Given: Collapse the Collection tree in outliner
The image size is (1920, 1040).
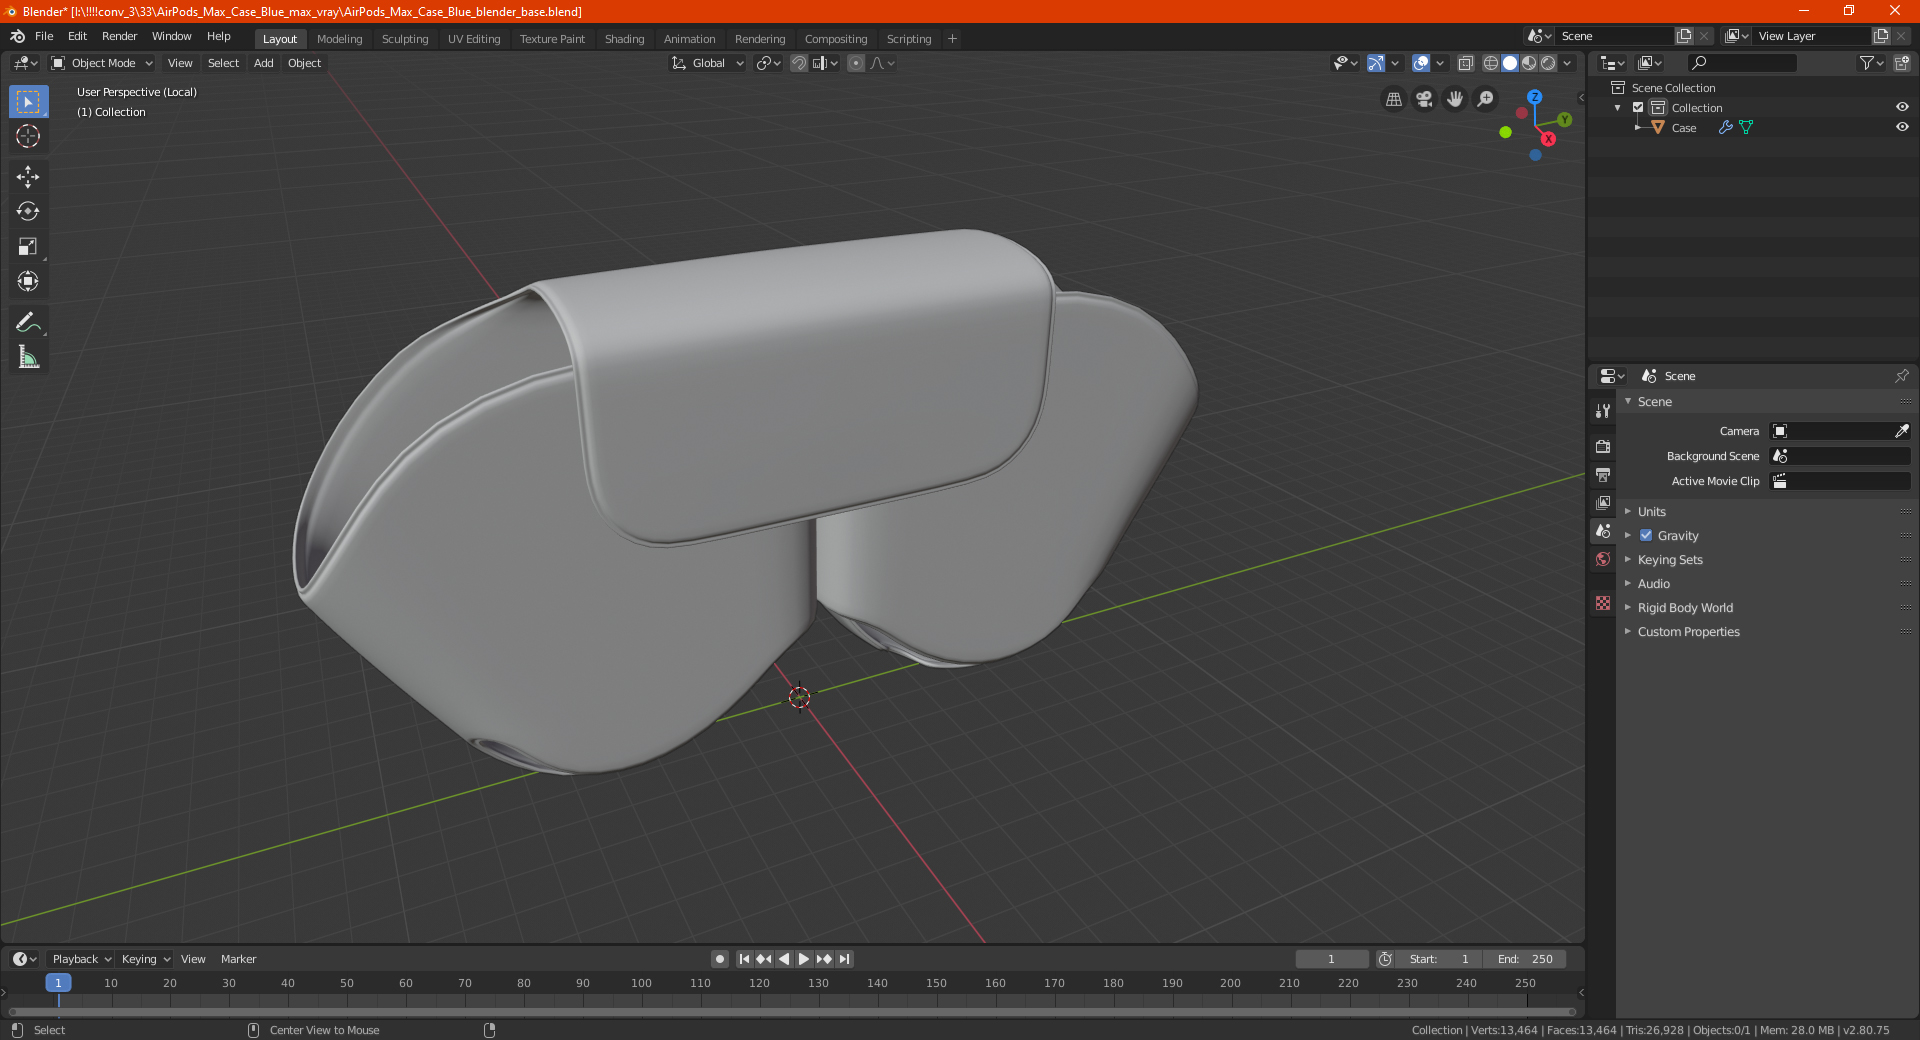Looking at the screenshot, I should pos(1618,107).
